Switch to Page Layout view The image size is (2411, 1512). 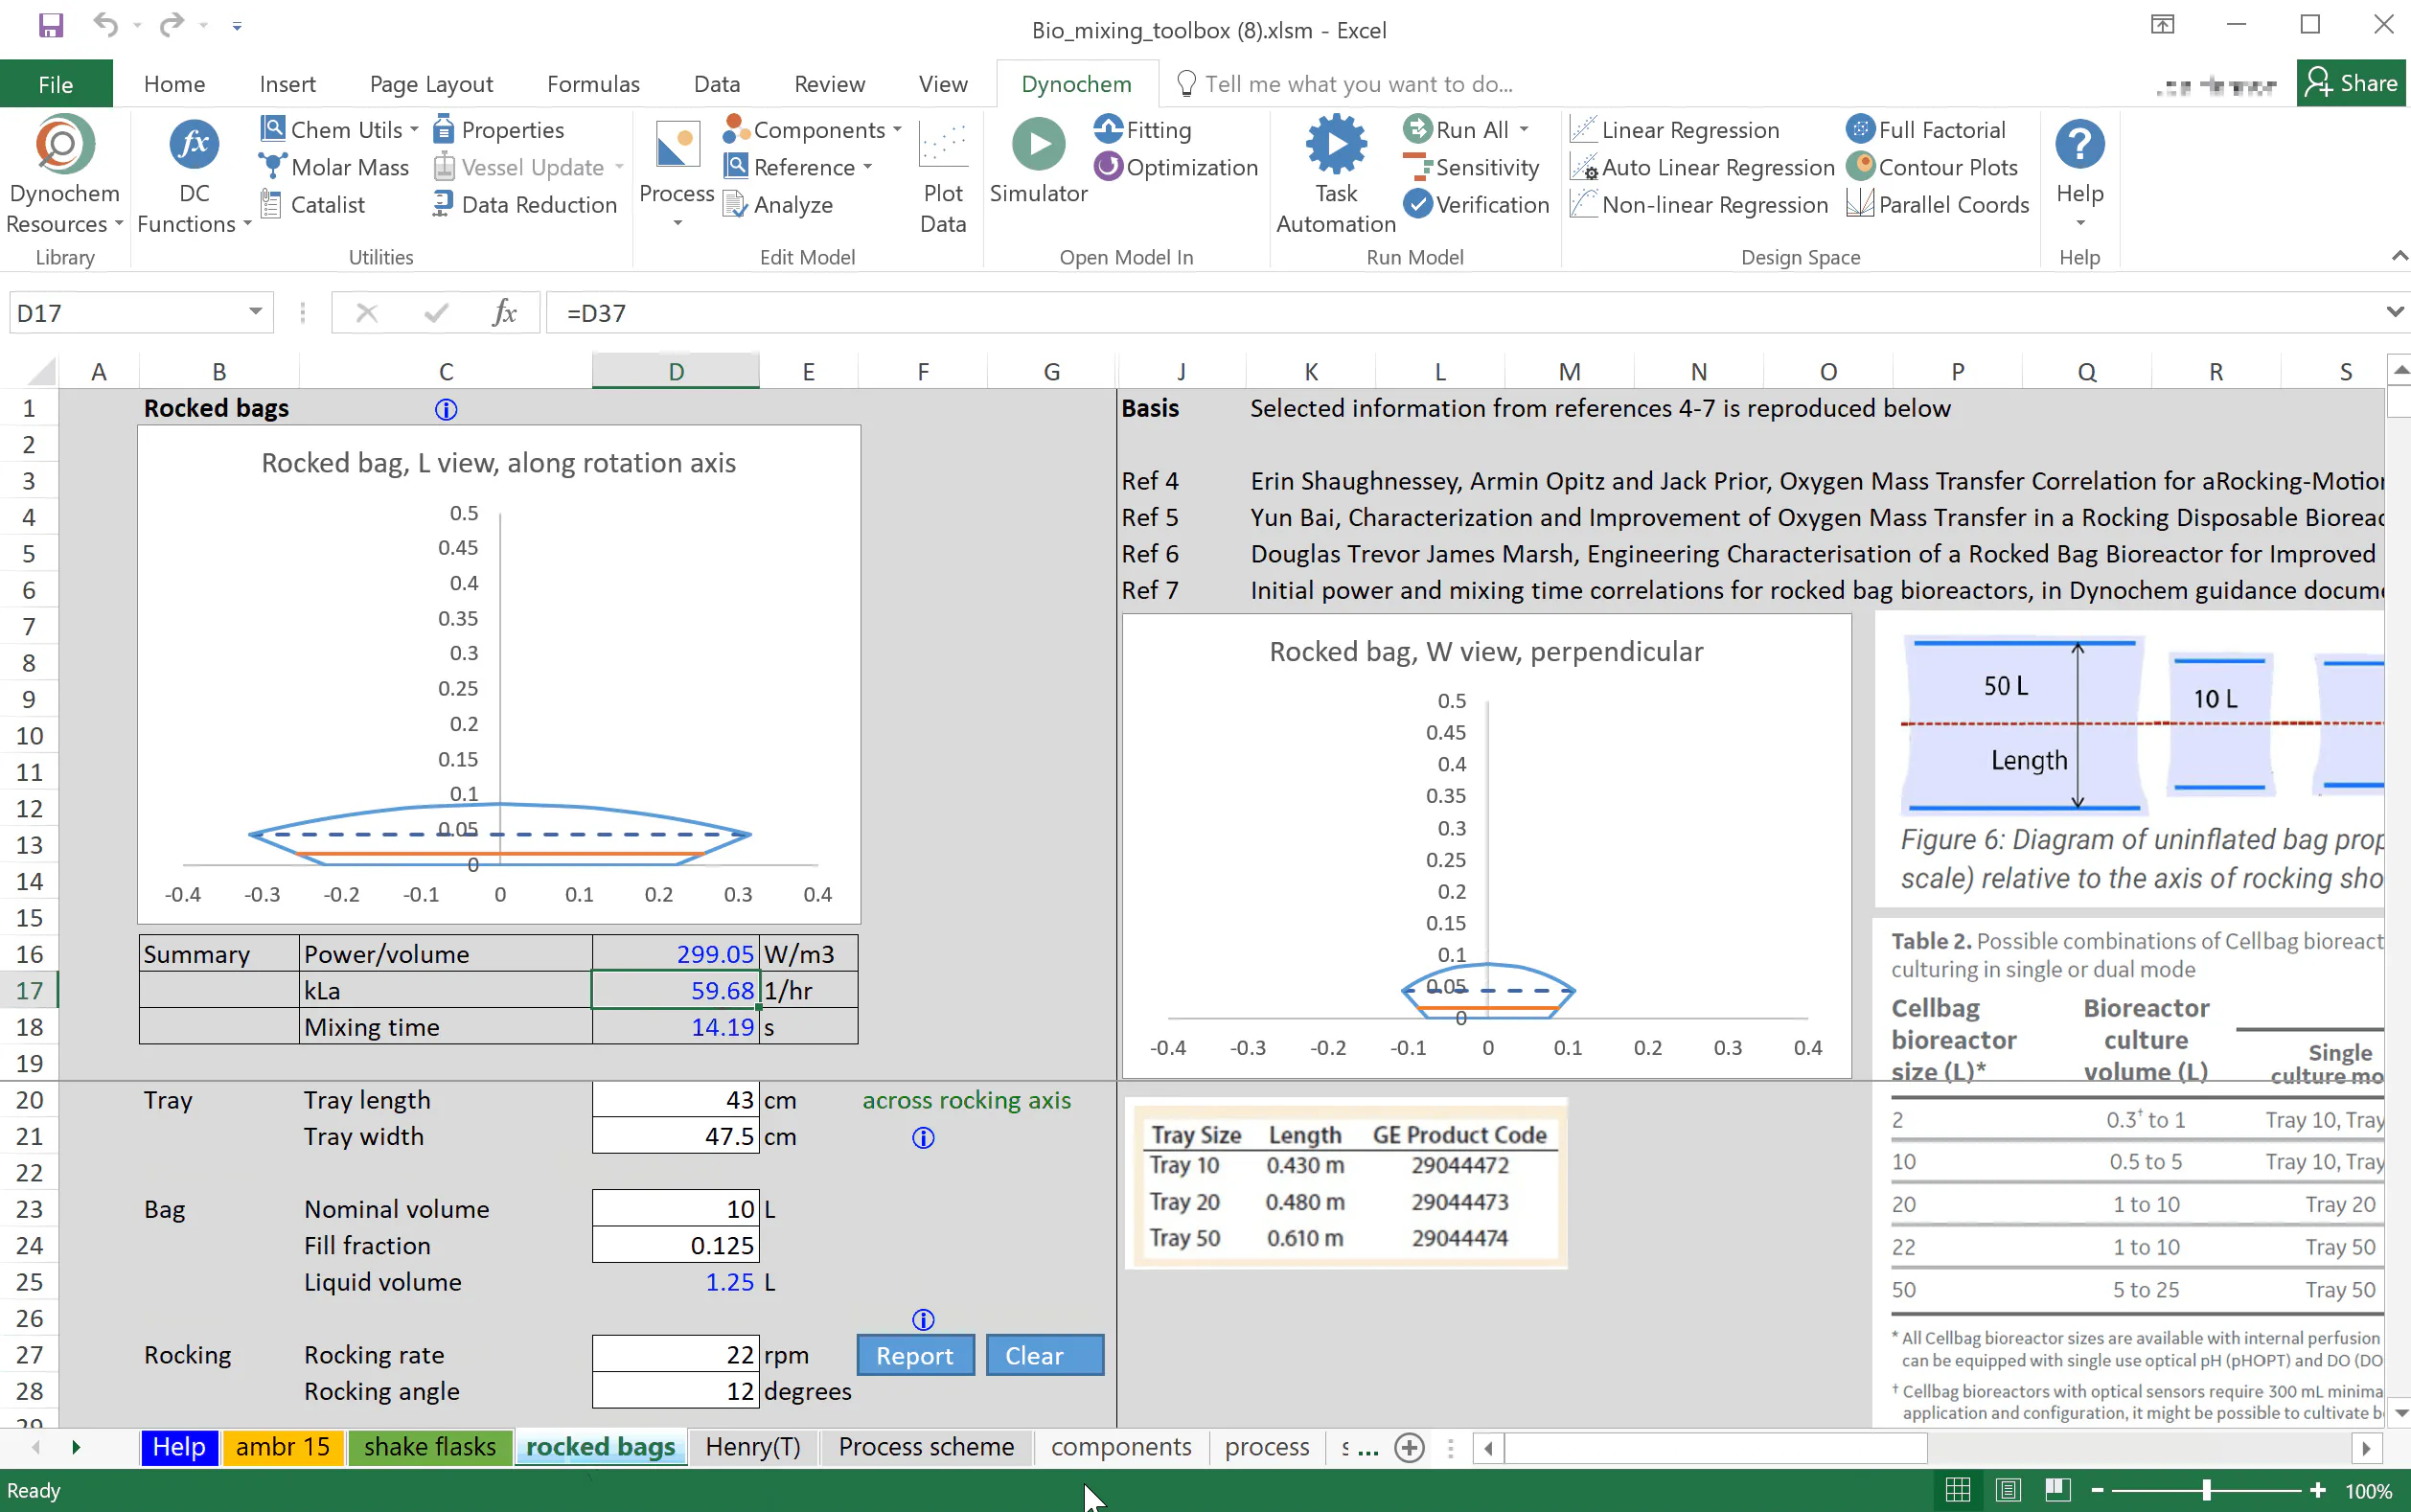point(2007,1490)
